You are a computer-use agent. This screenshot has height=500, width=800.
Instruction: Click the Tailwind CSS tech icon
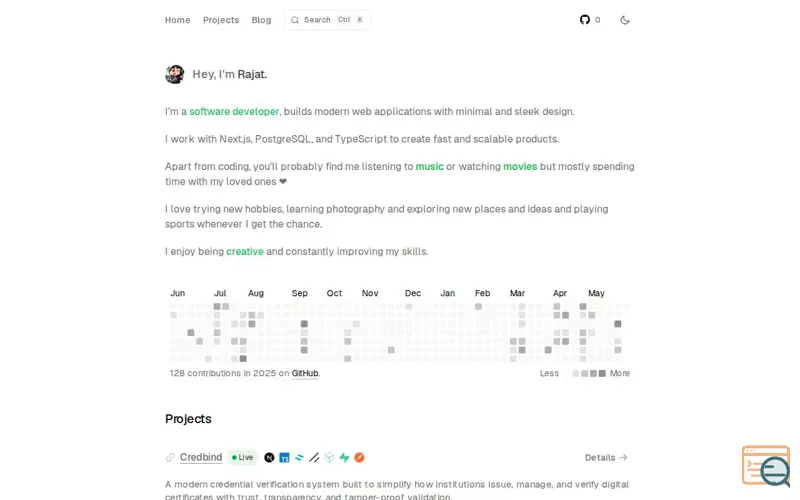click(x=299, y=458)
